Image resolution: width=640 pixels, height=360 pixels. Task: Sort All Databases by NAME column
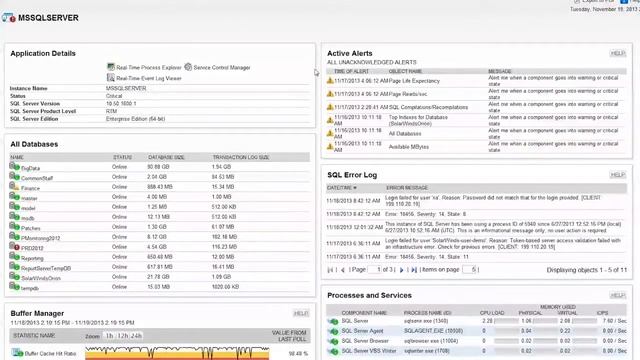tap(17, 157)
